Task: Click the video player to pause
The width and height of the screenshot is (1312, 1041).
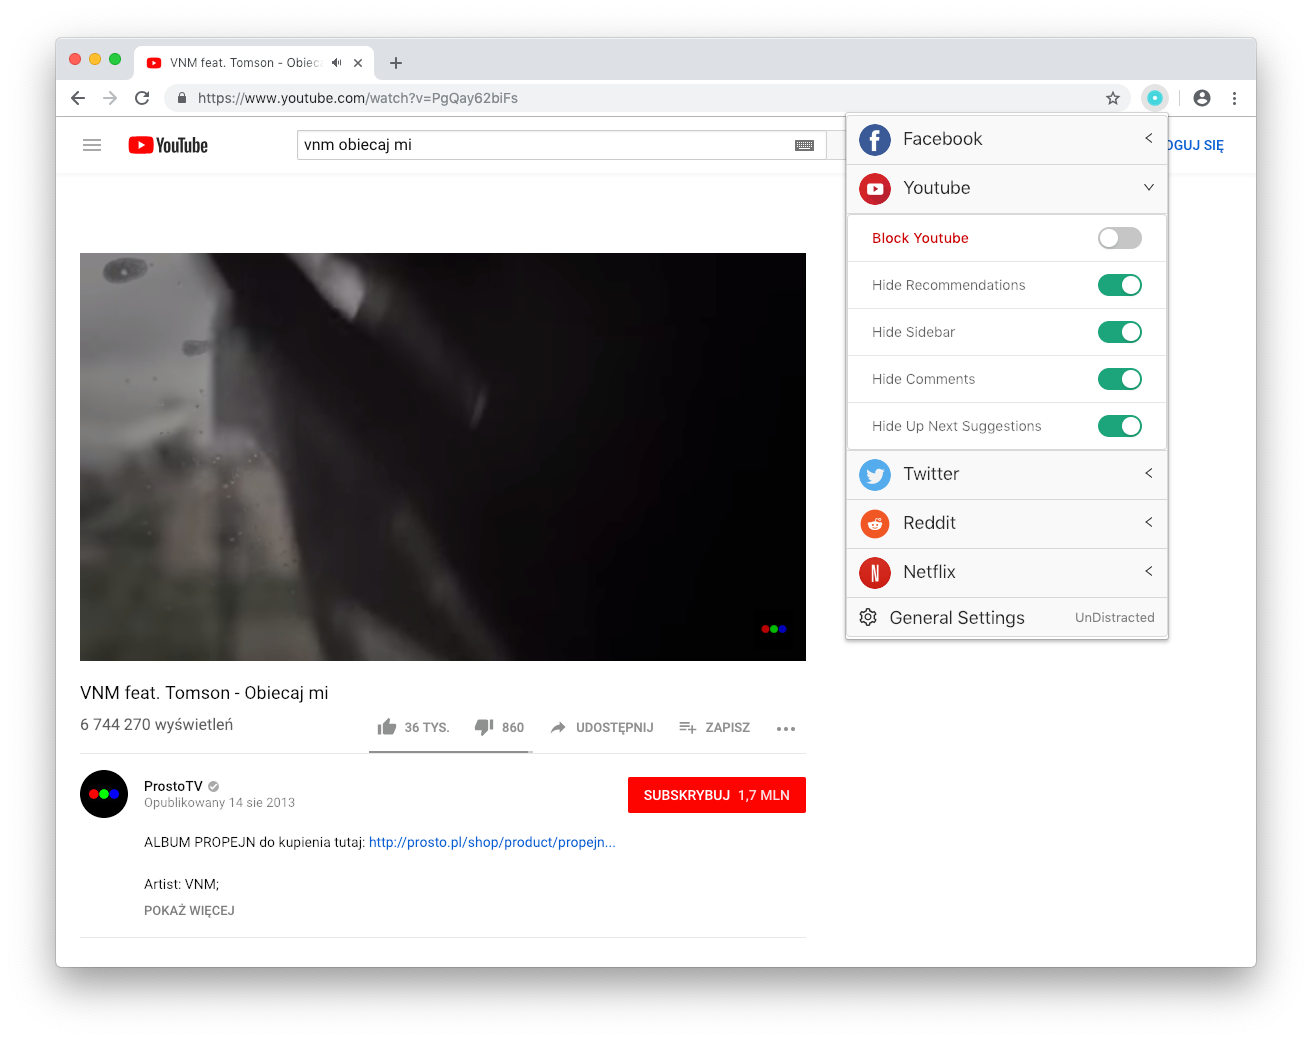Action: [443, 457]
